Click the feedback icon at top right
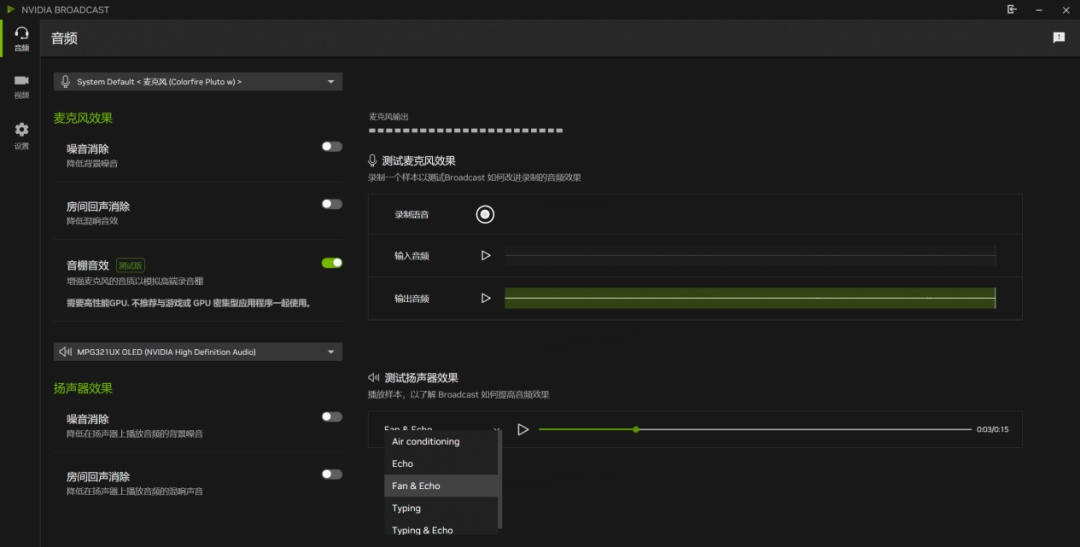1080x547 pixels. 1059,38
